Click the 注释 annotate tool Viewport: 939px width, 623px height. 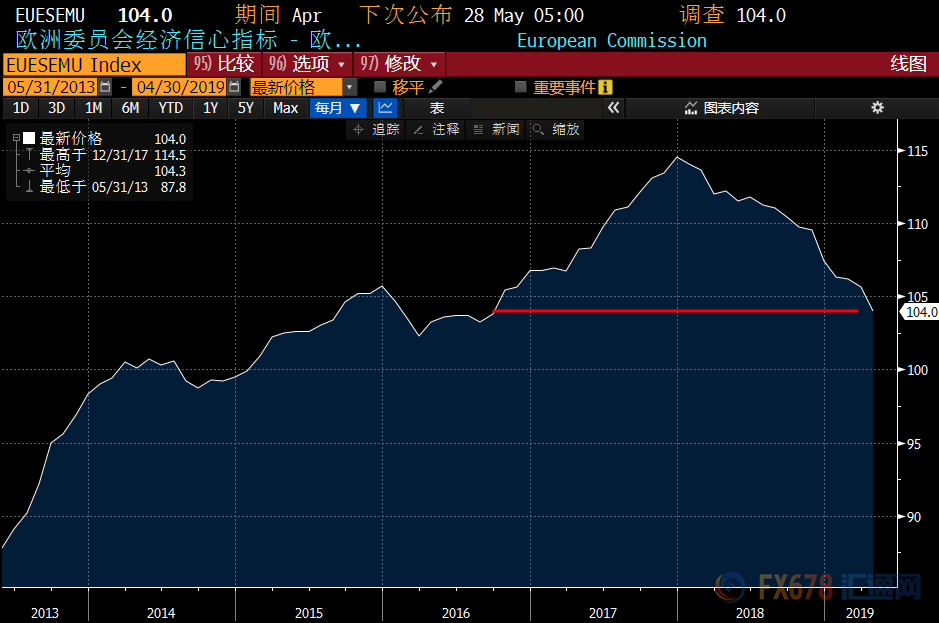click(x=437, y=129)
